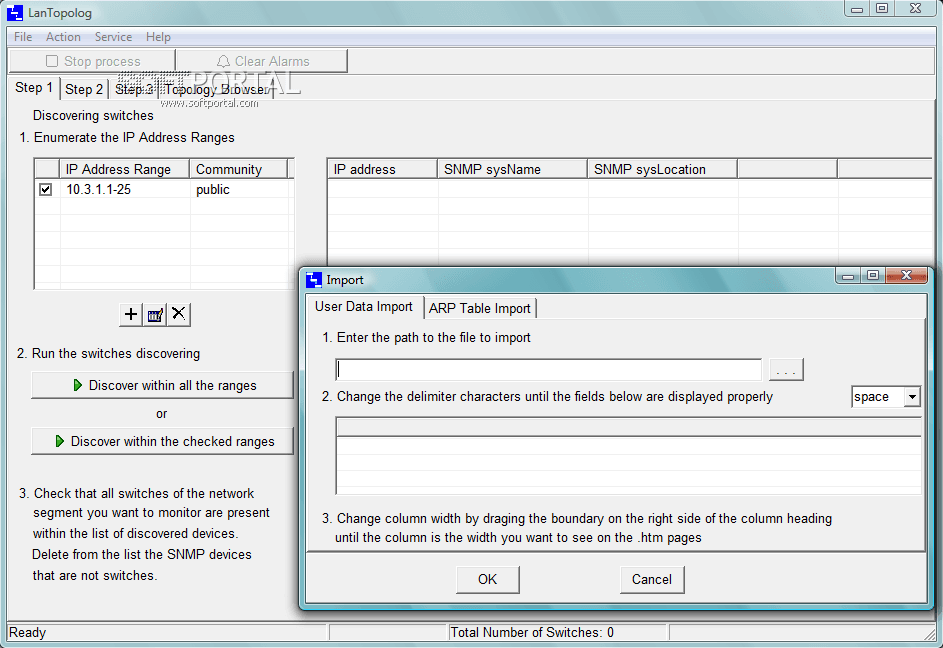Delete the selected IP address range

click(179, 314)
